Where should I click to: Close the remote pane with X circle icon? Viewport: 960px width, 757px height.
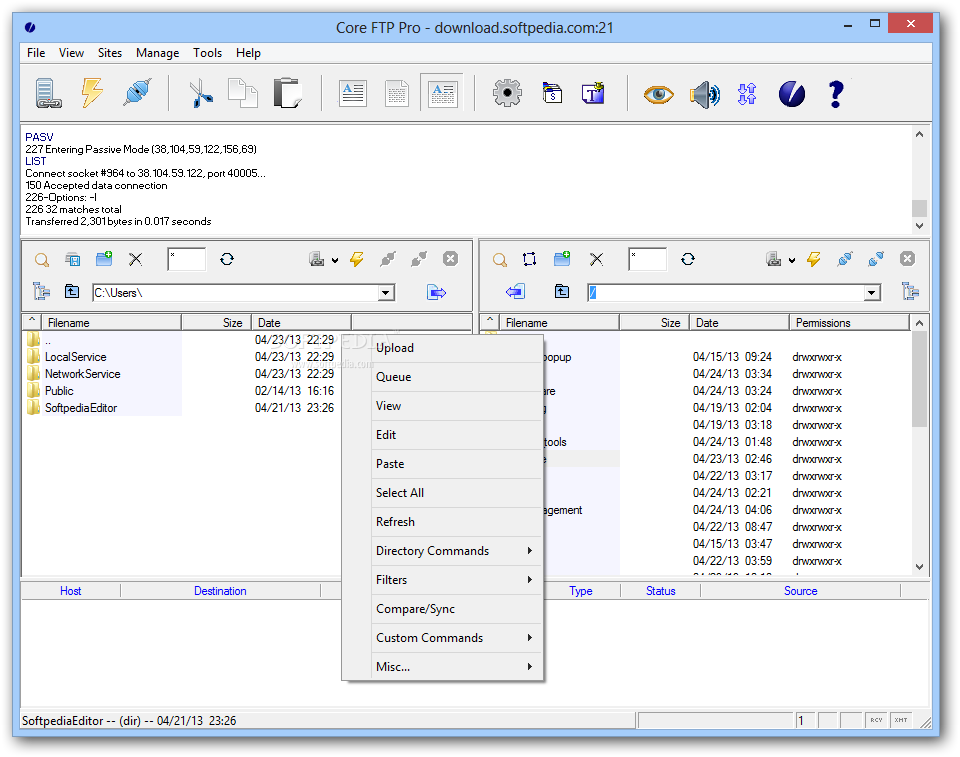(x=907, y=258)
